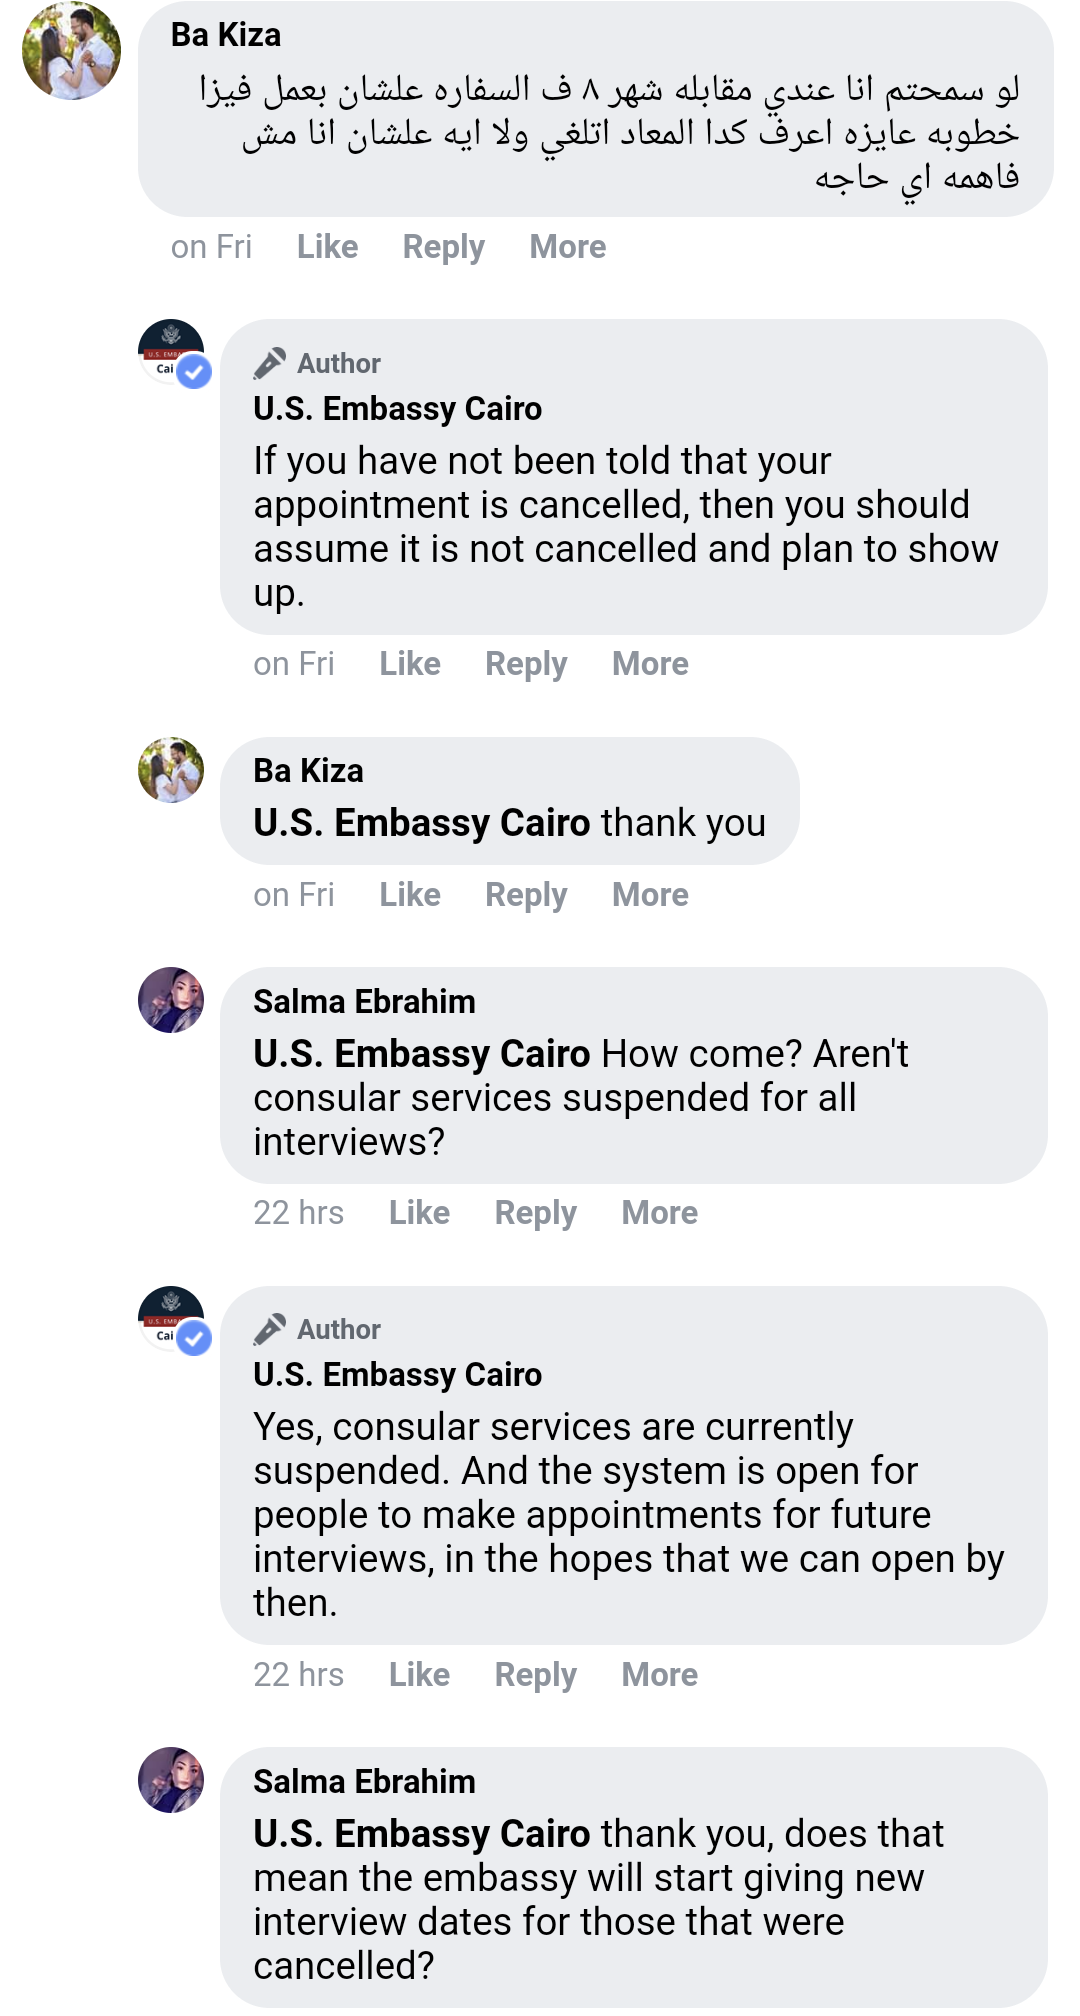Tap U.S. Embassy Cairo avatar on second reply

pyautogui.click(x=172, y=1319)
